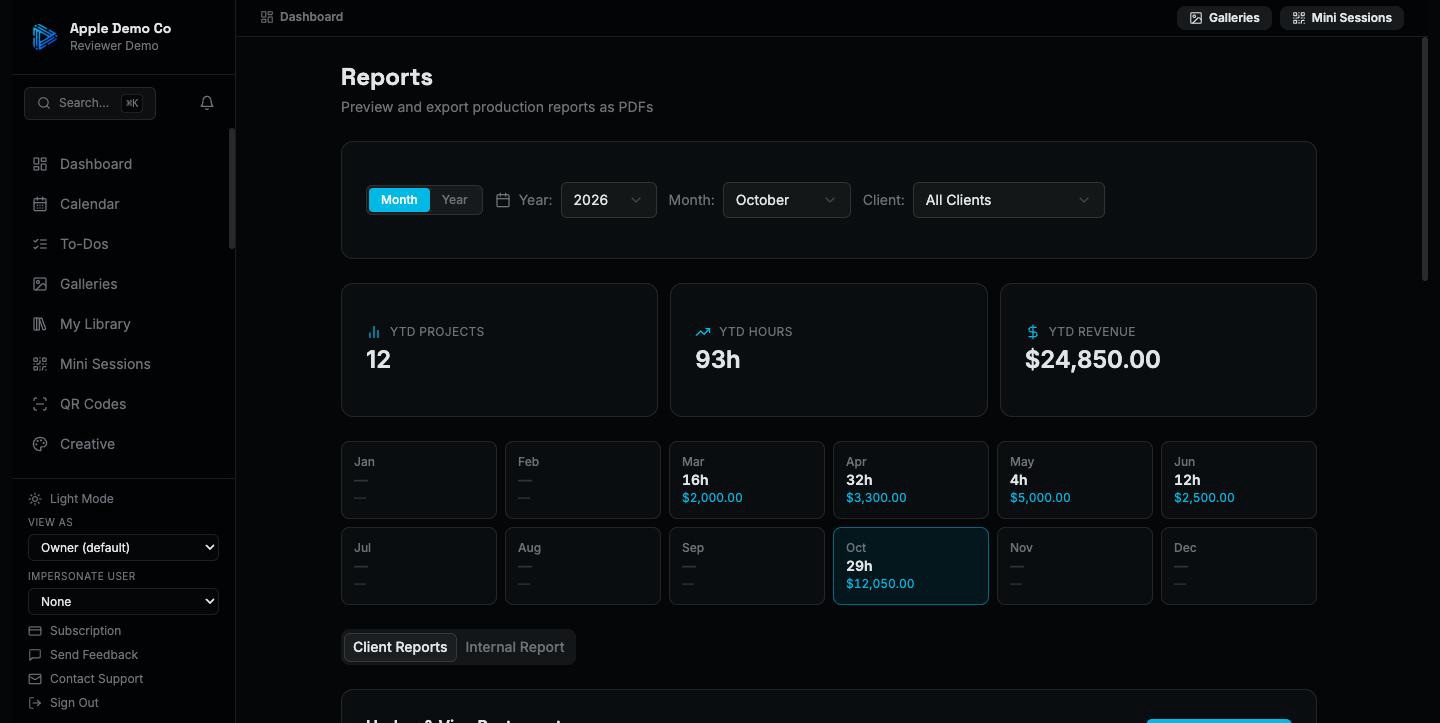This screenshot has height=723, width=1440.
Task: Click the Galleries button in top bar
Action: pos(1224,18)
